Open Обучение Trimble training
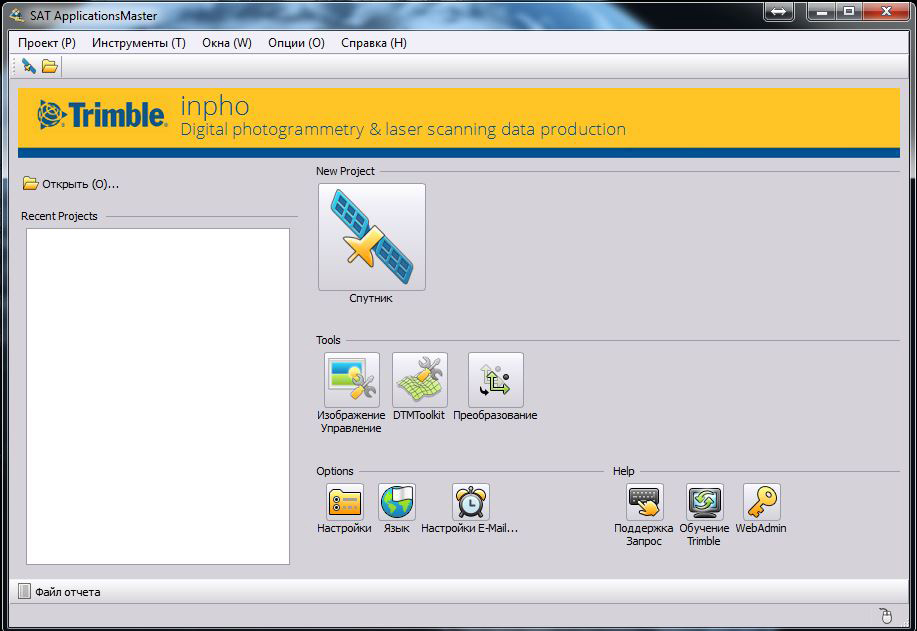This screenshot has width=917, height=631. tap(705, 502)
